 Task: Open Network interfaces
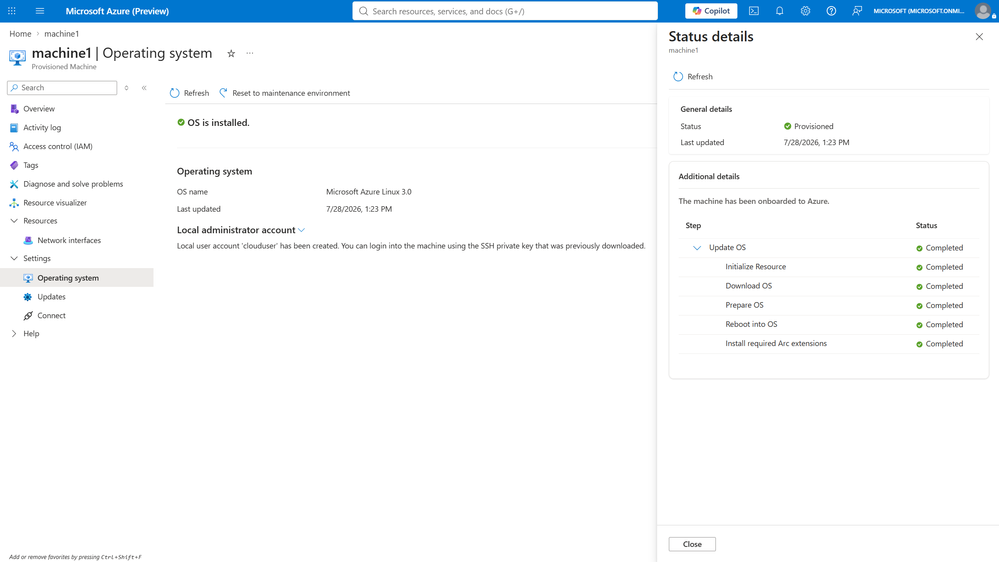69,240
